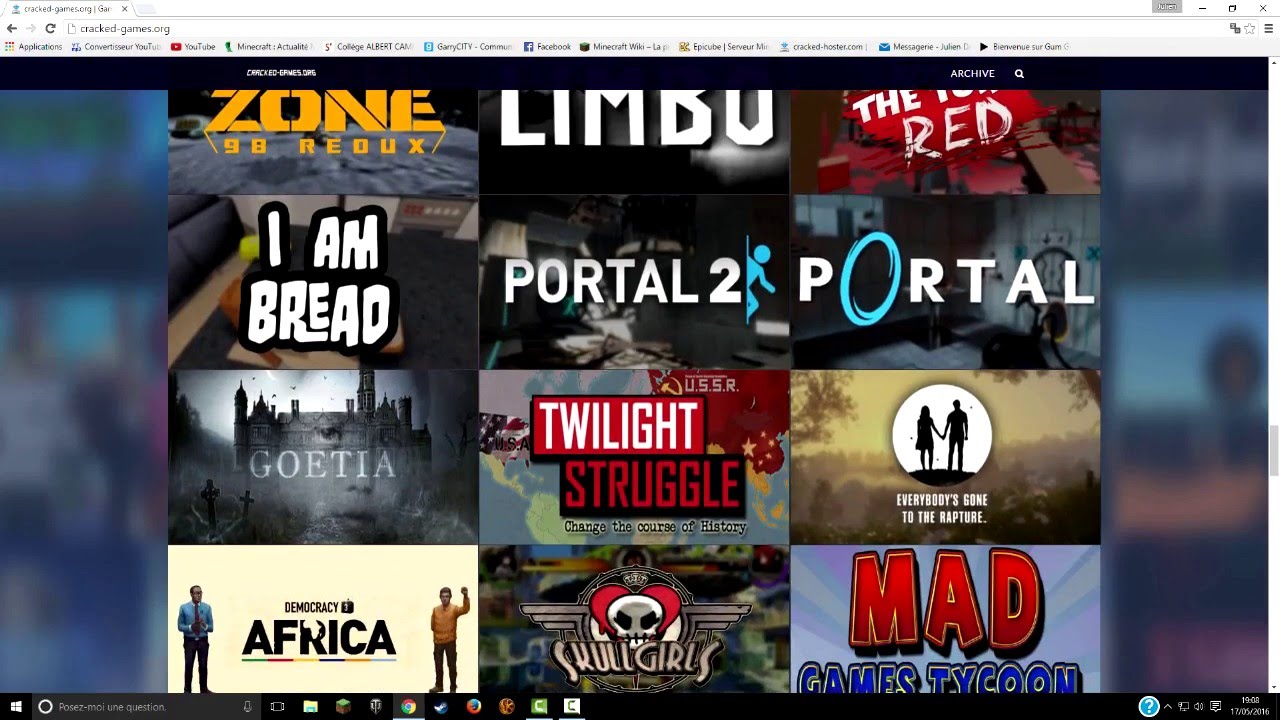Open the white Camtasia recorder taskbar icon
1280x720 pixels.
pyautogui.click(x=572, y=706)
